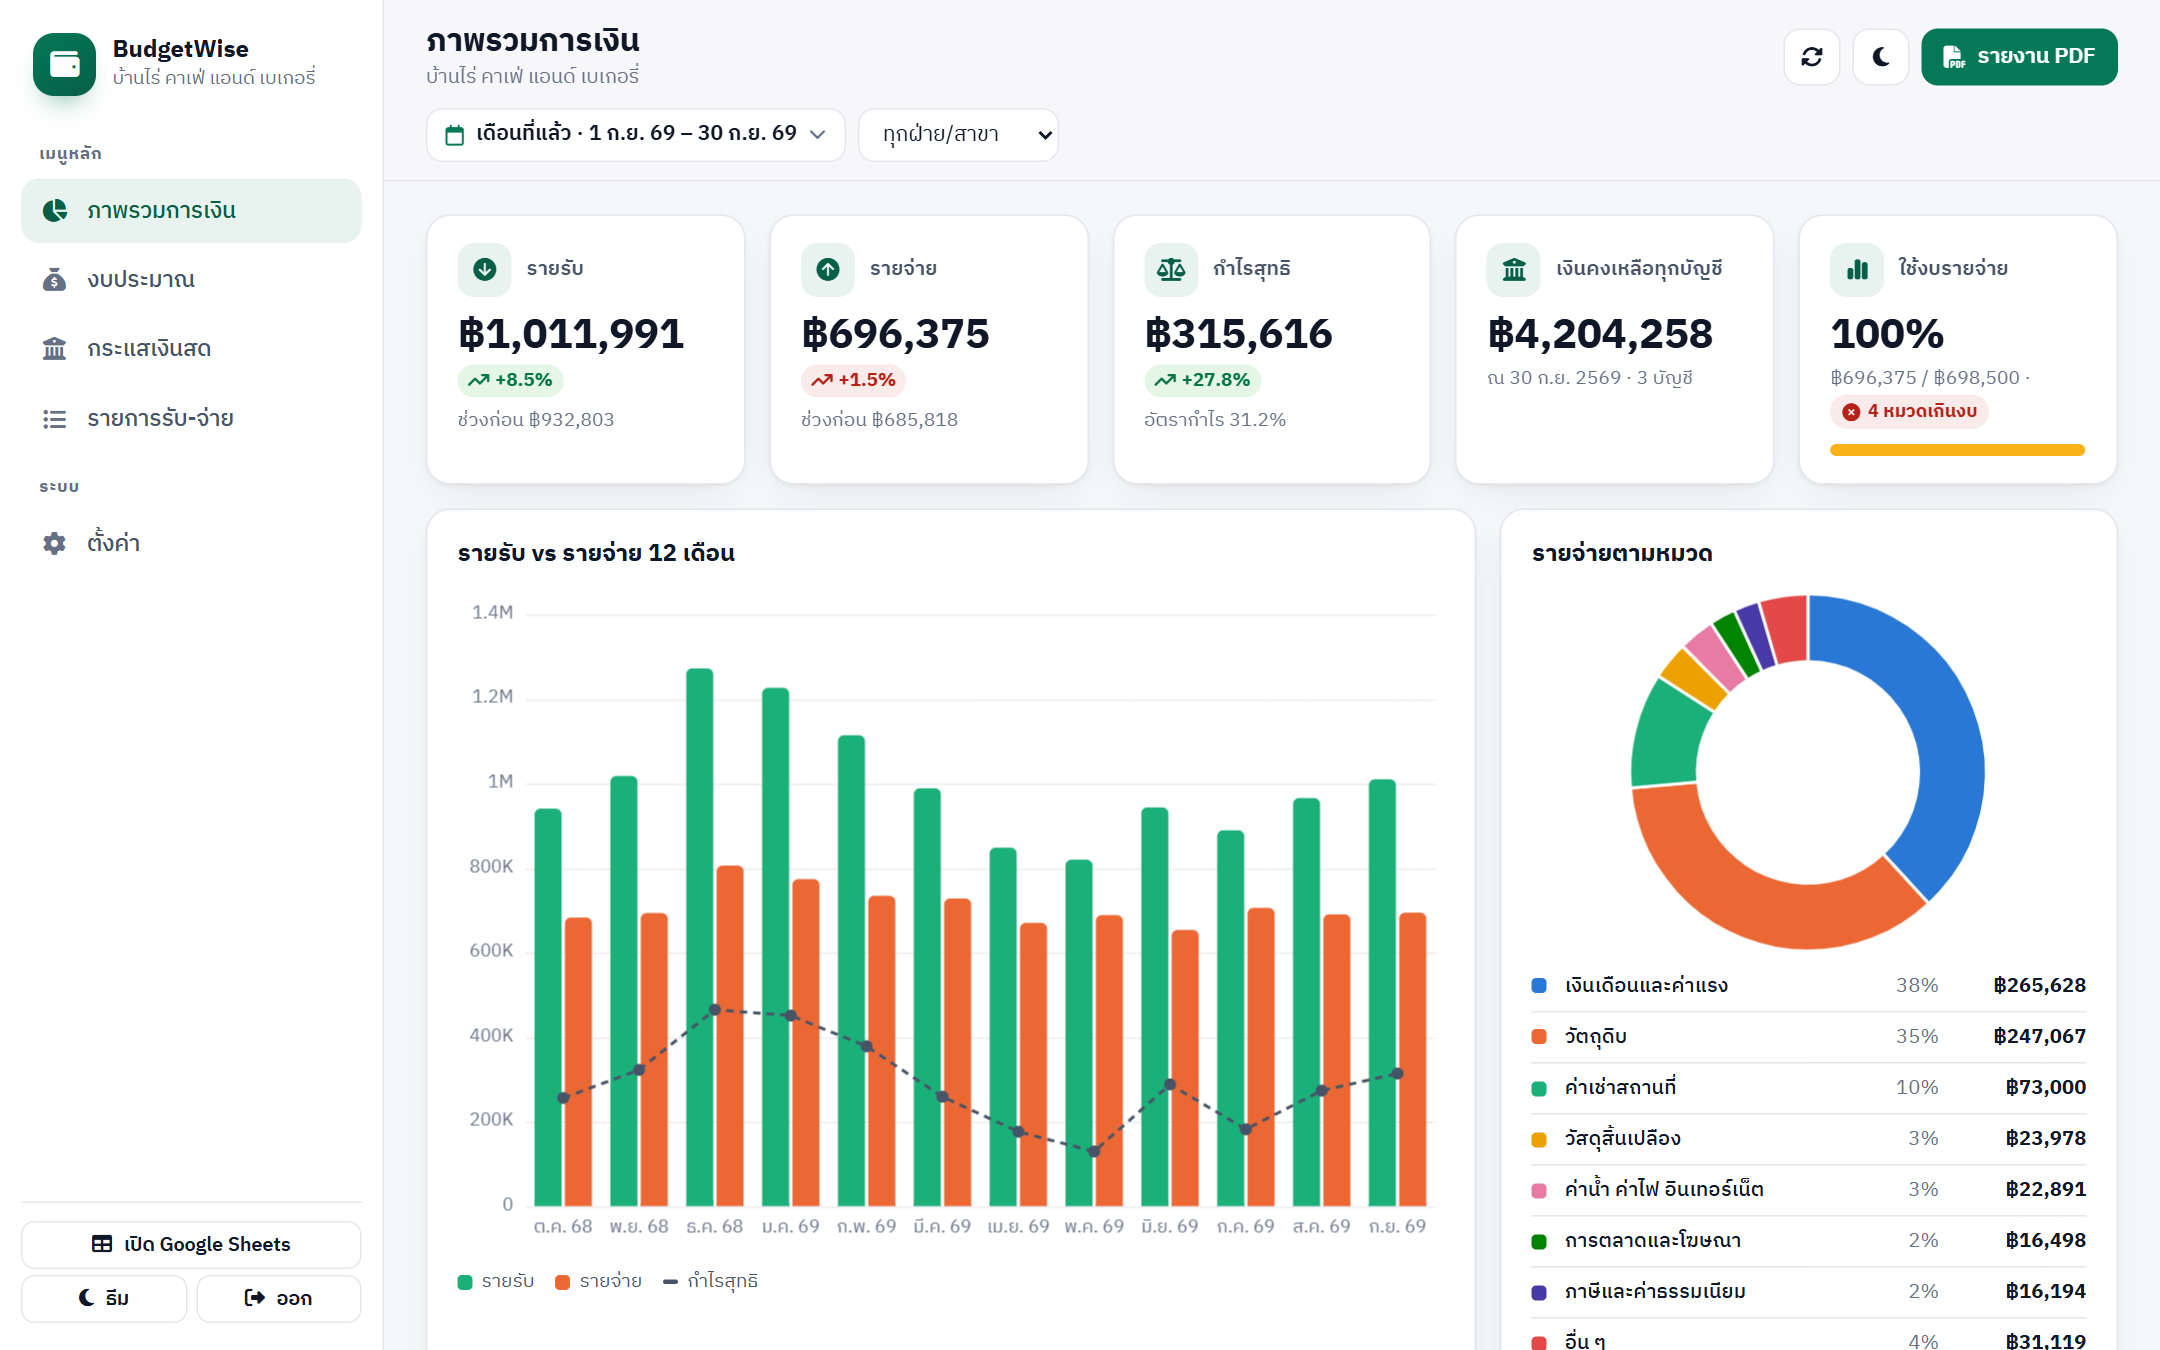Click the refresh data icon button
The image size is (2160, 1350).
pos(1811,57)
